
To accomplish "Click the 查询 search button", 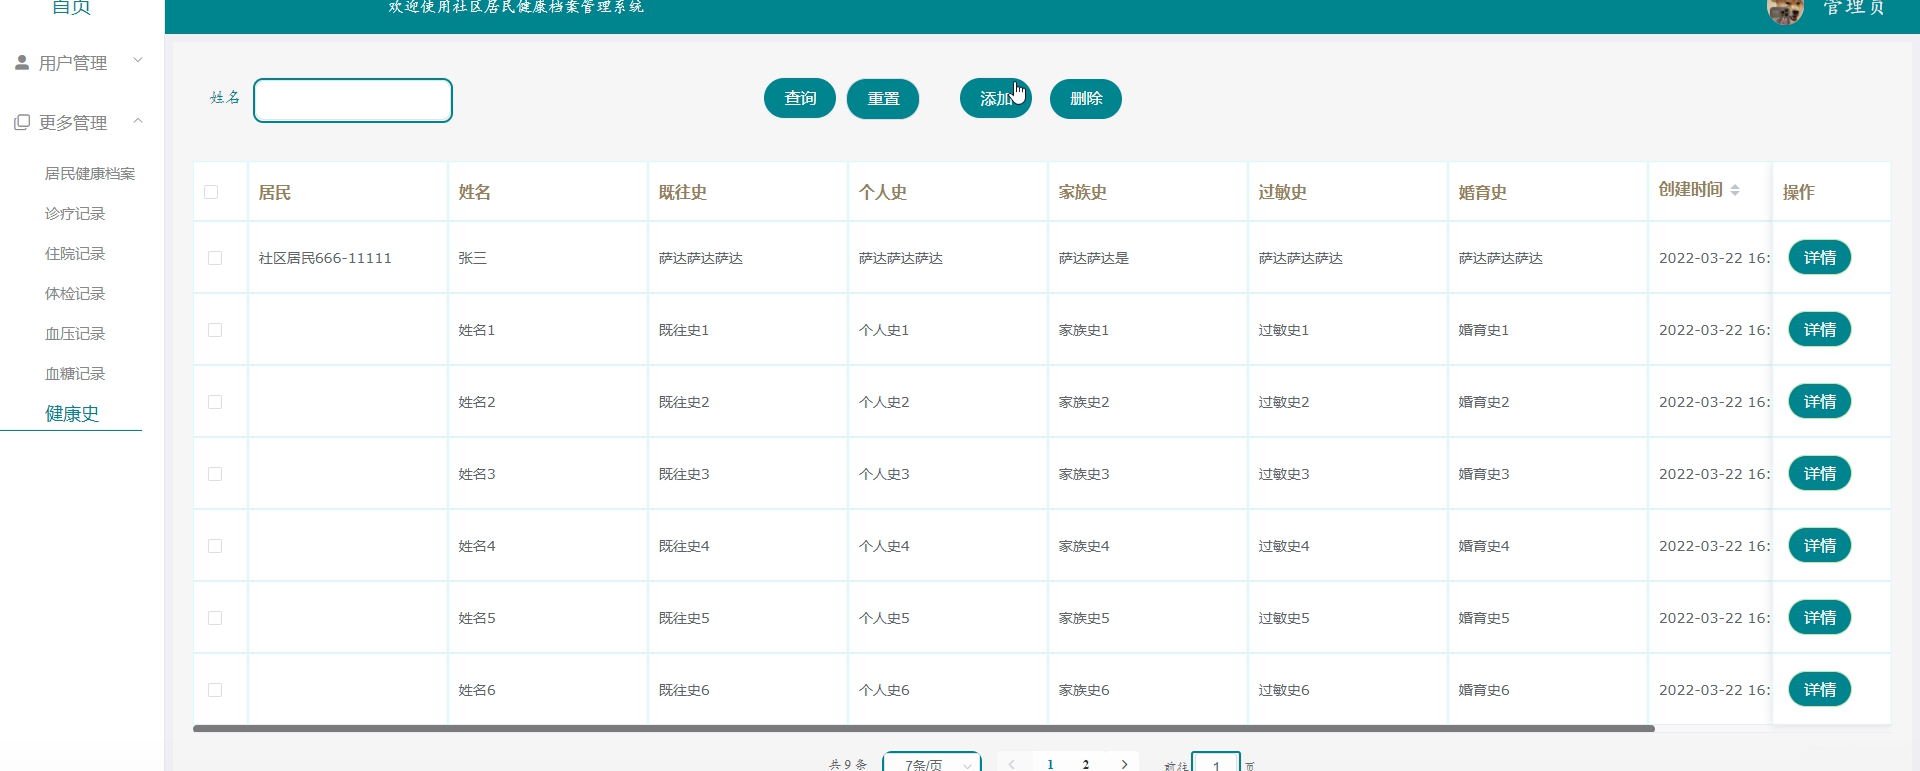I will pos(800,98).
